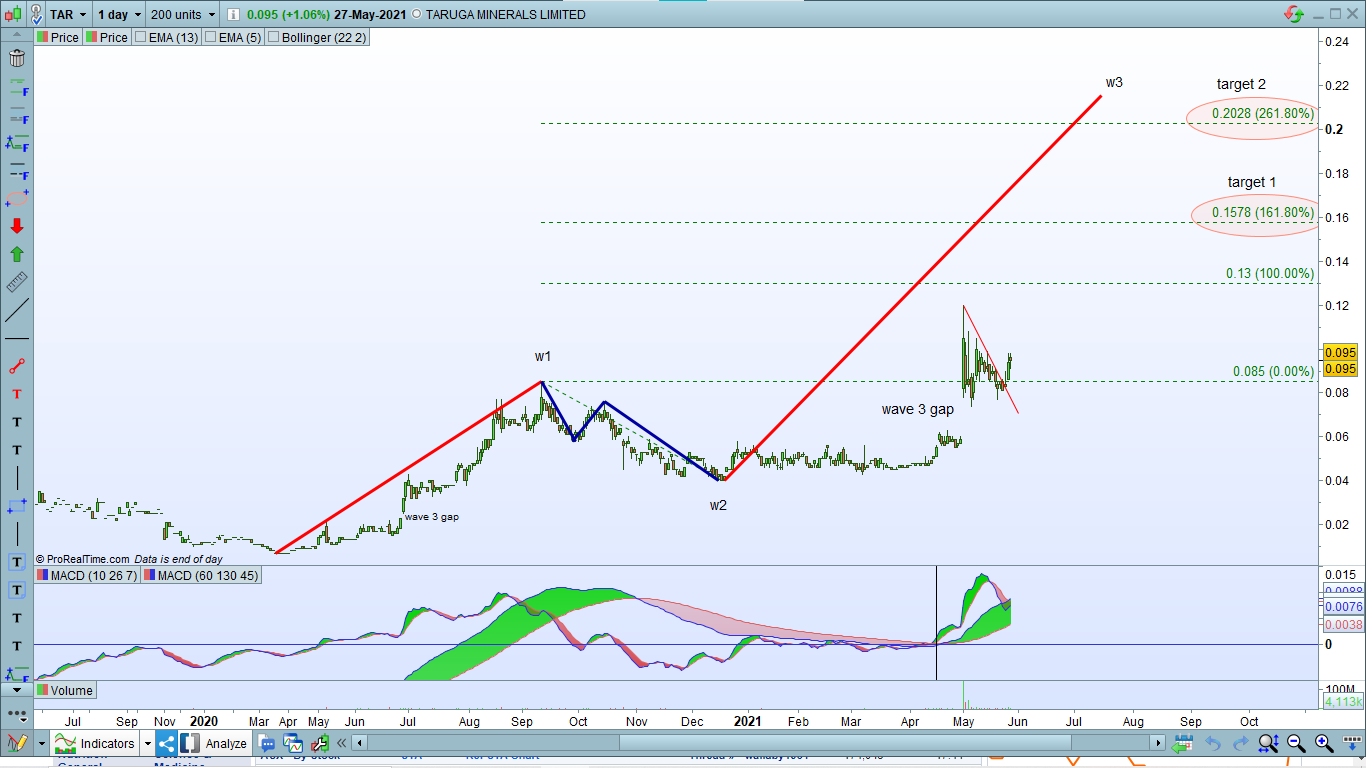Click the '0.2028 (261.80%)' Fibonacci label

pos(1262,114)
